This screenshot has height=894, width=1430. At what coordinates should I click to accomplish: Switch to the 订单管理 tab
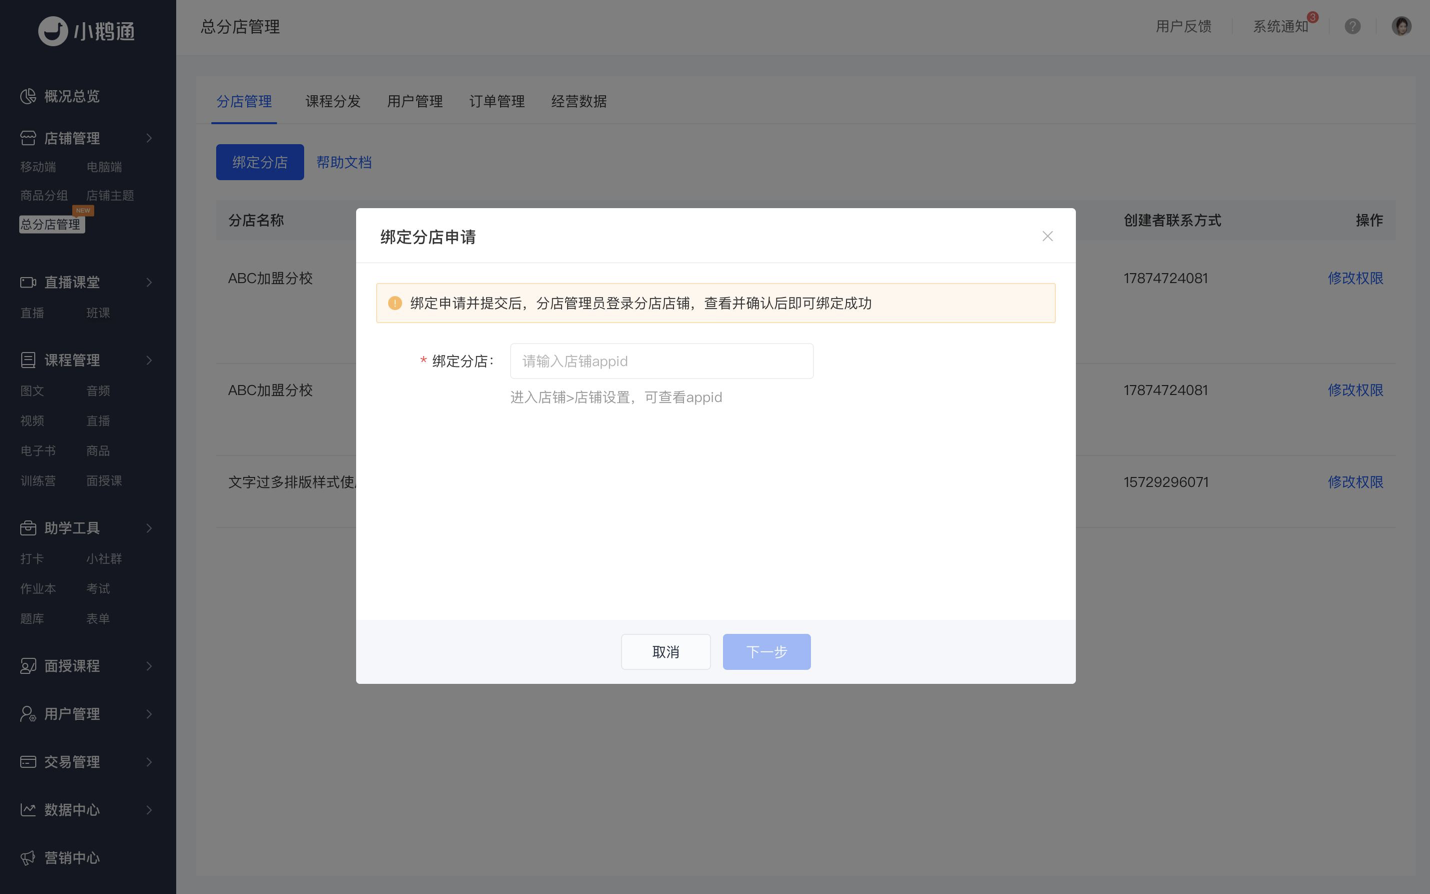497,101
